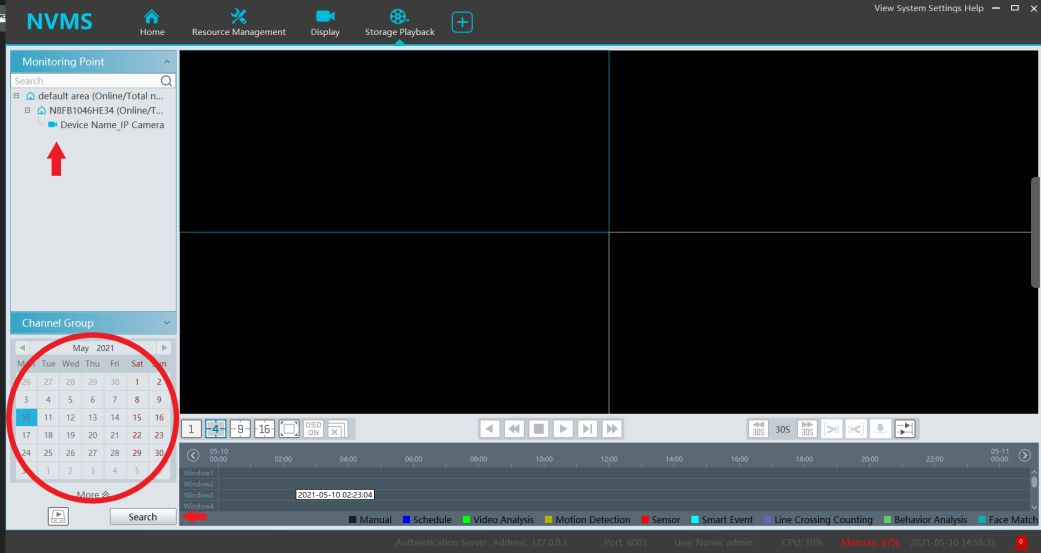This screenshot has height=553, width=1041.
Task: Click the fast forward playback button
Action: click(612, 429)
